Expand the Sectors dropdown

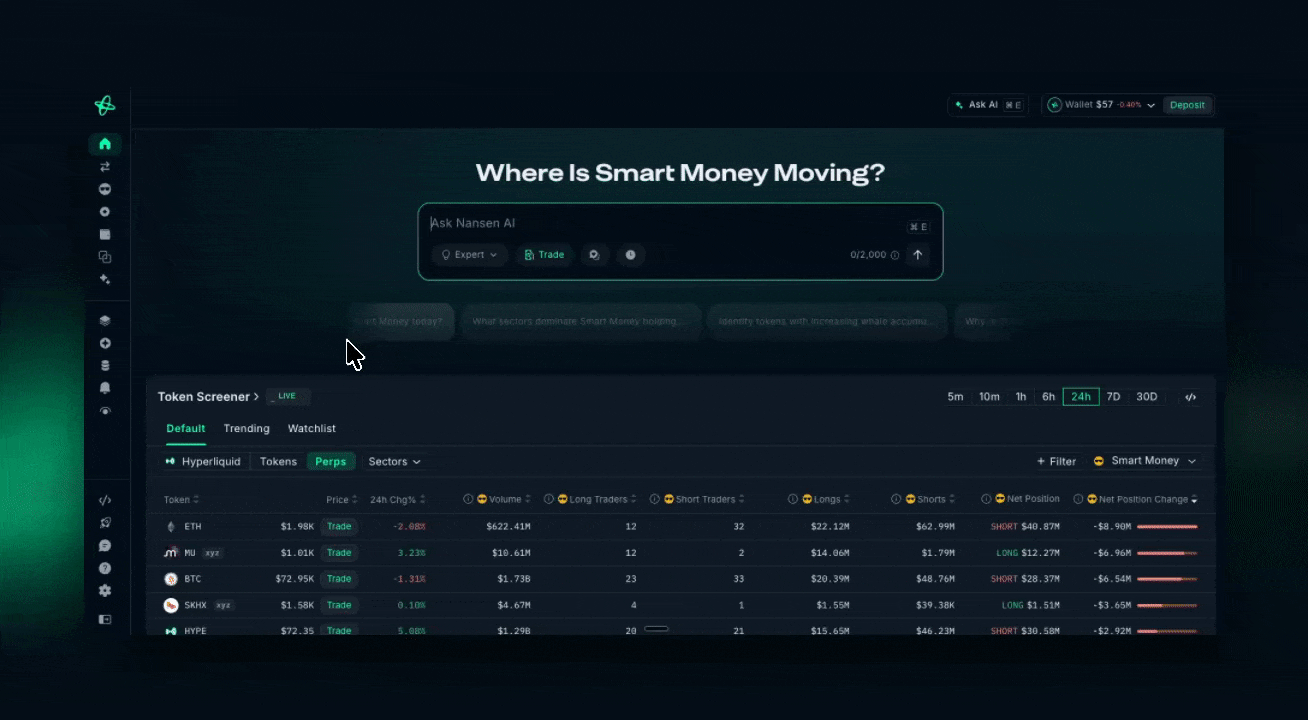(x=394, y=462)
